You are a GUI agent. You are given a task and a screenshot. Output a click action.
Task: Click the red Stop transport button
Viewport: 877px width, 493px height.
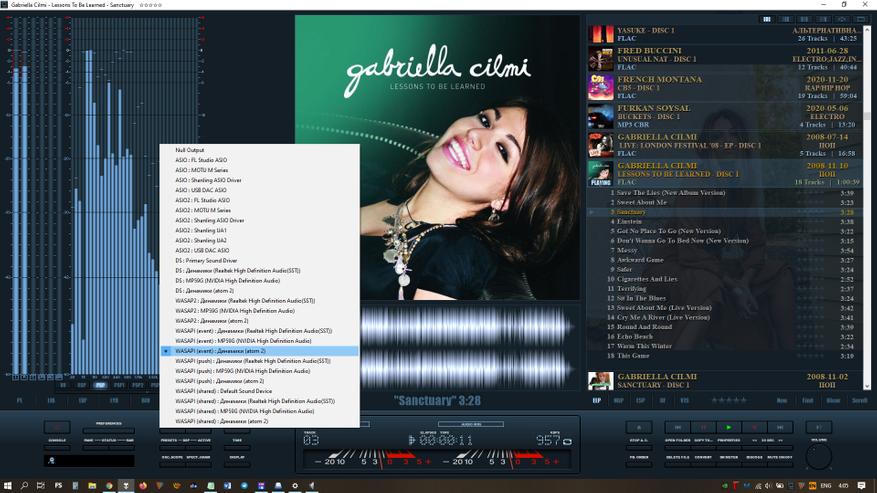pos(755,427)
